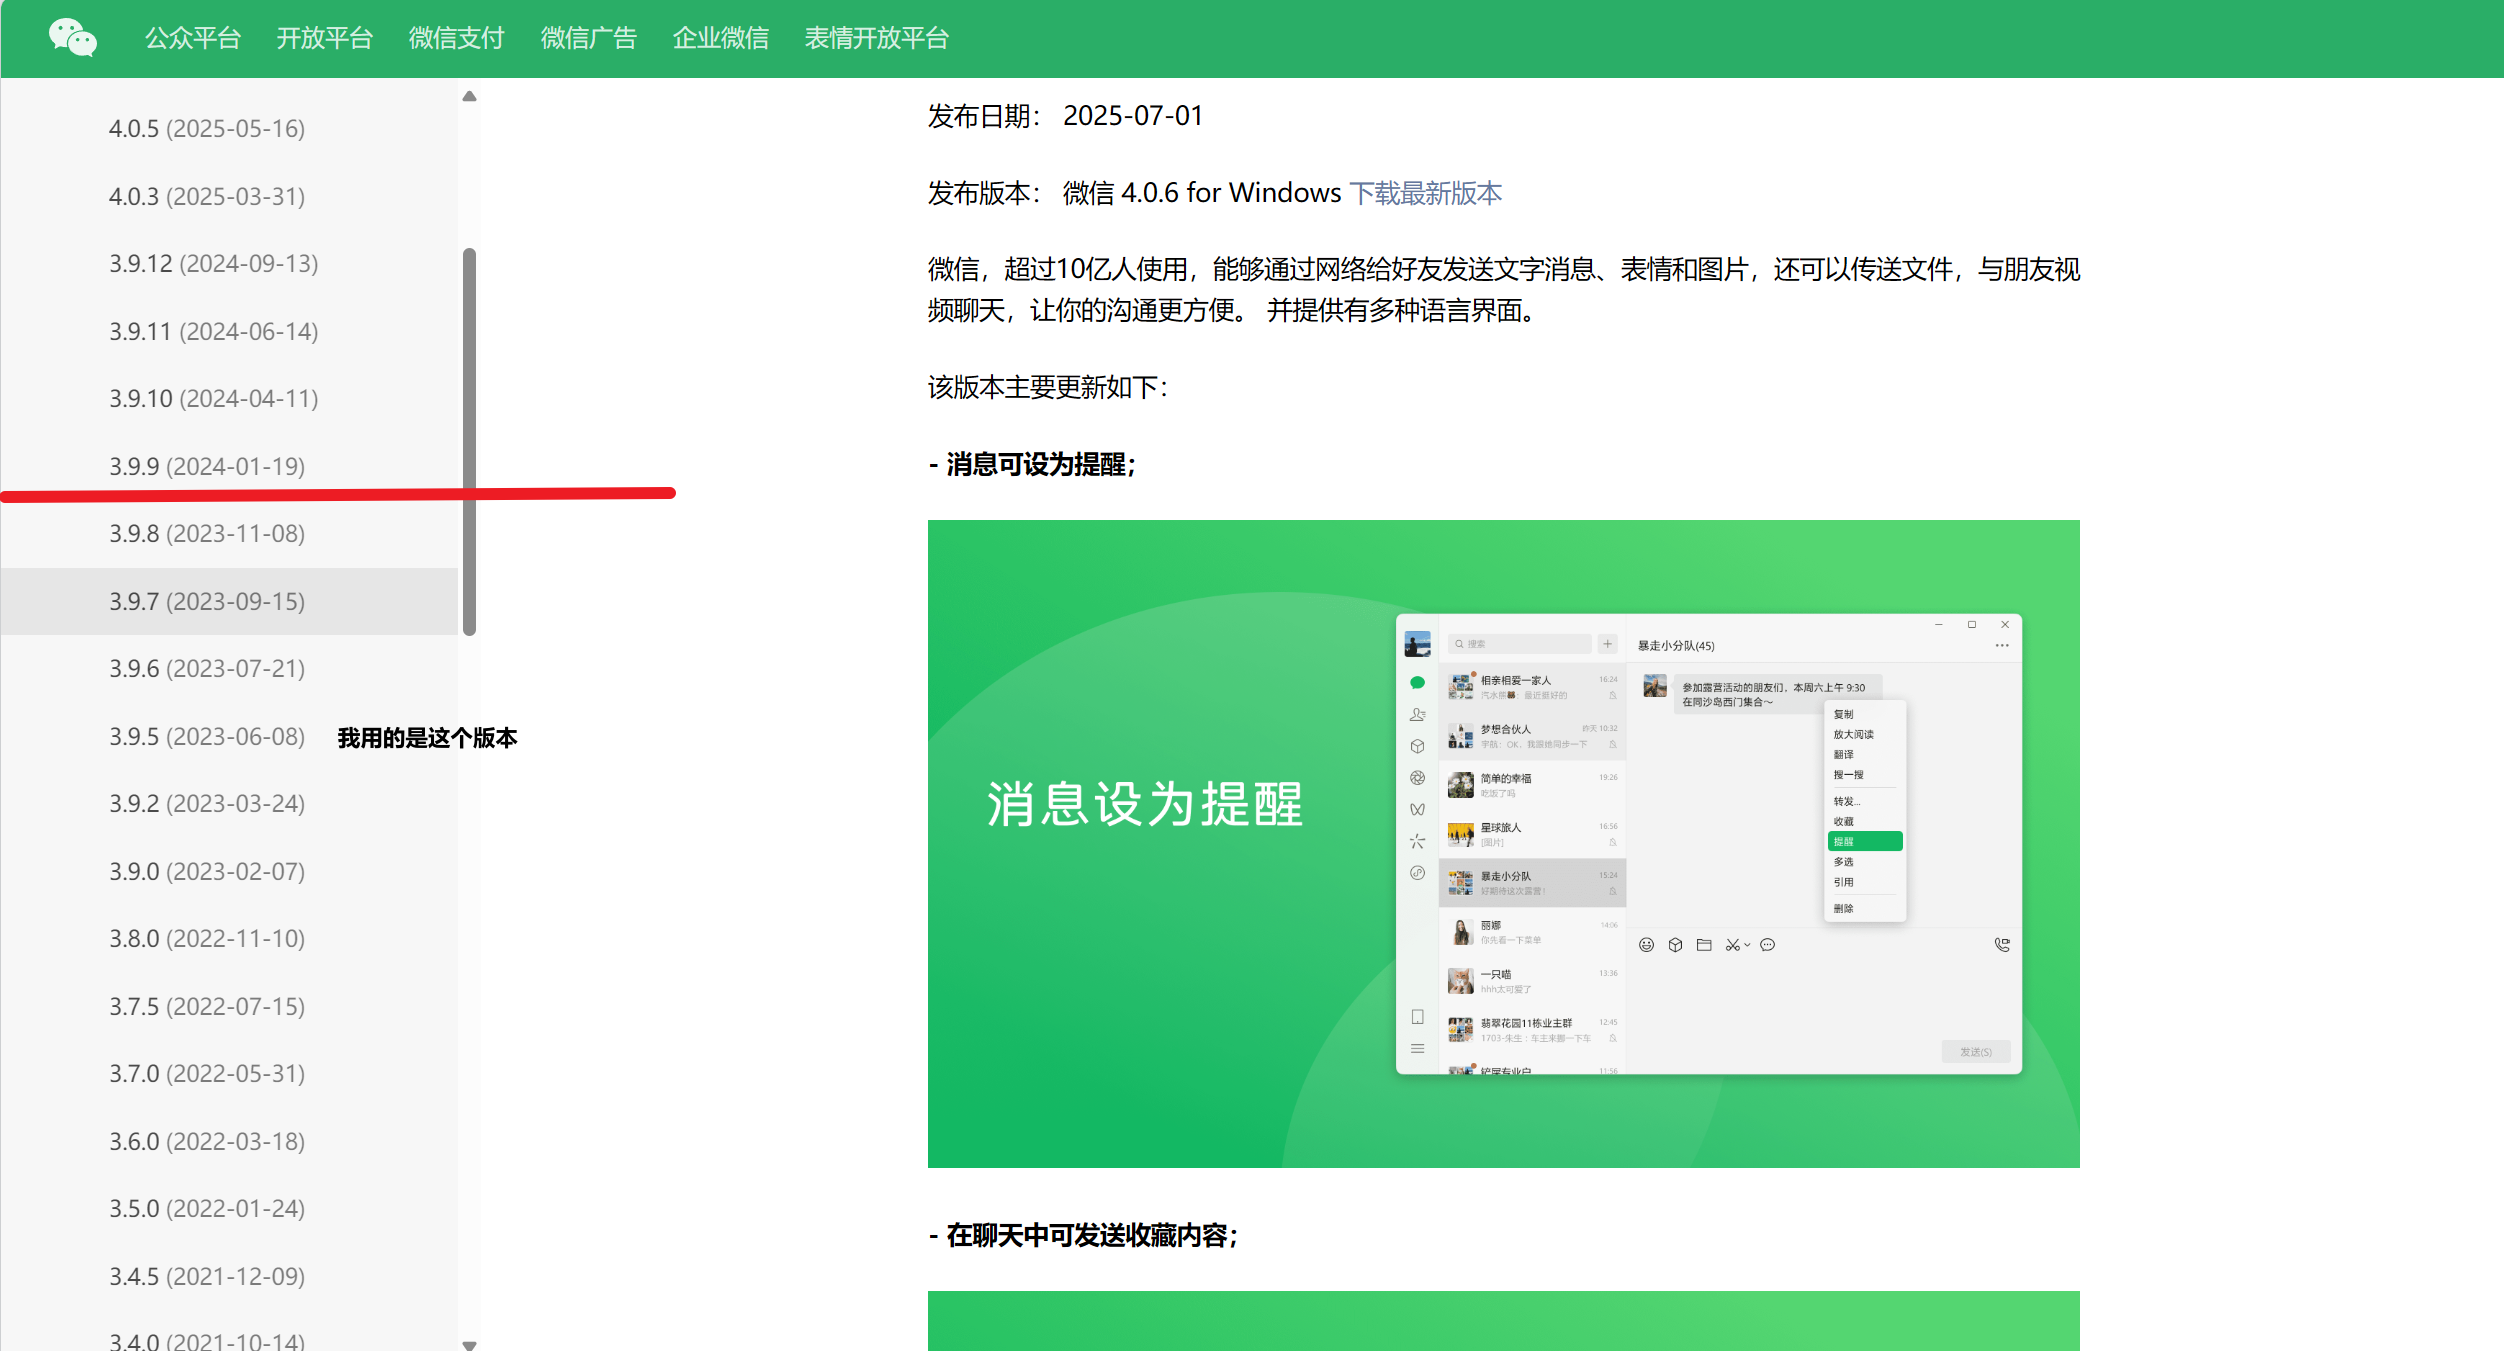Image resolution: width=2504 pixels, height=1351 pixels.
Task: Click the sidebar scroll up arrow
Action: pyautogui.click(x=469, y=97)
